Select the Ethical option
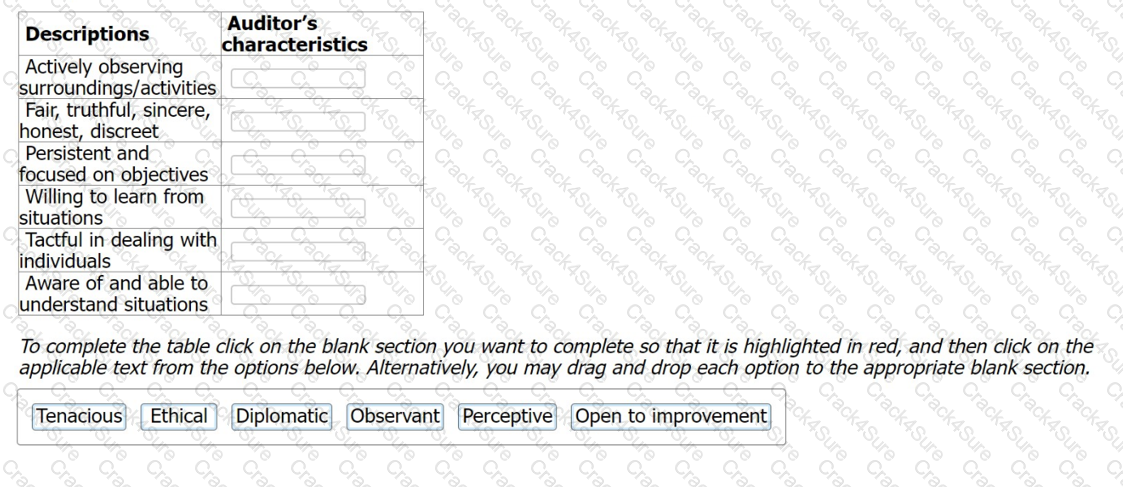 179,416
